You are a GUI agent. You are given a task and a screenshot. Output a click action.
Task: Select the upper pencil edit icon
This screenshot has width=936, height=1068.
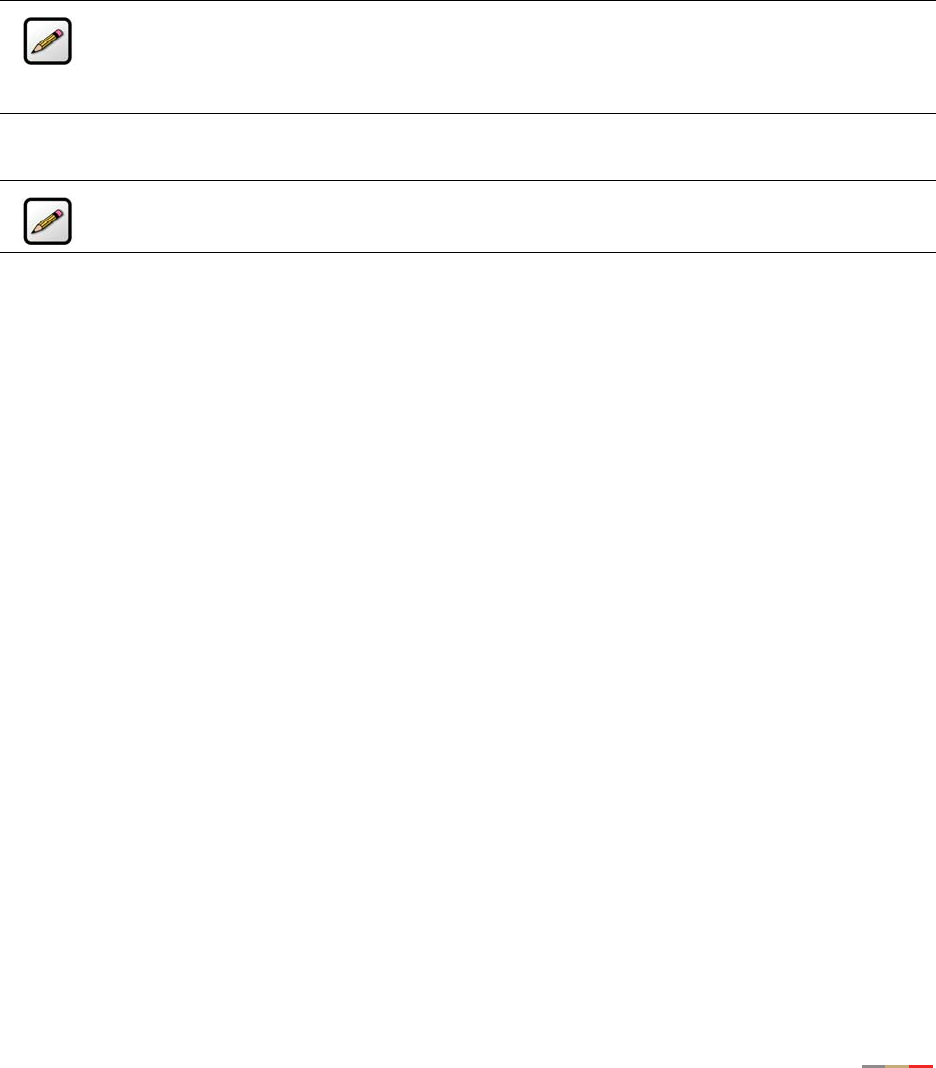48,42
